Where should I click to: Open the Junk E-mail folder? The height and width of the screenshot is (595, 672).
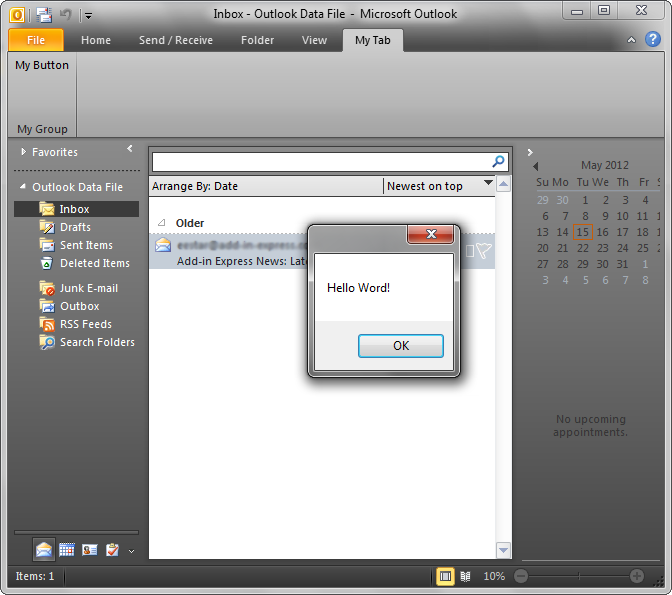[x=89, y=288]
